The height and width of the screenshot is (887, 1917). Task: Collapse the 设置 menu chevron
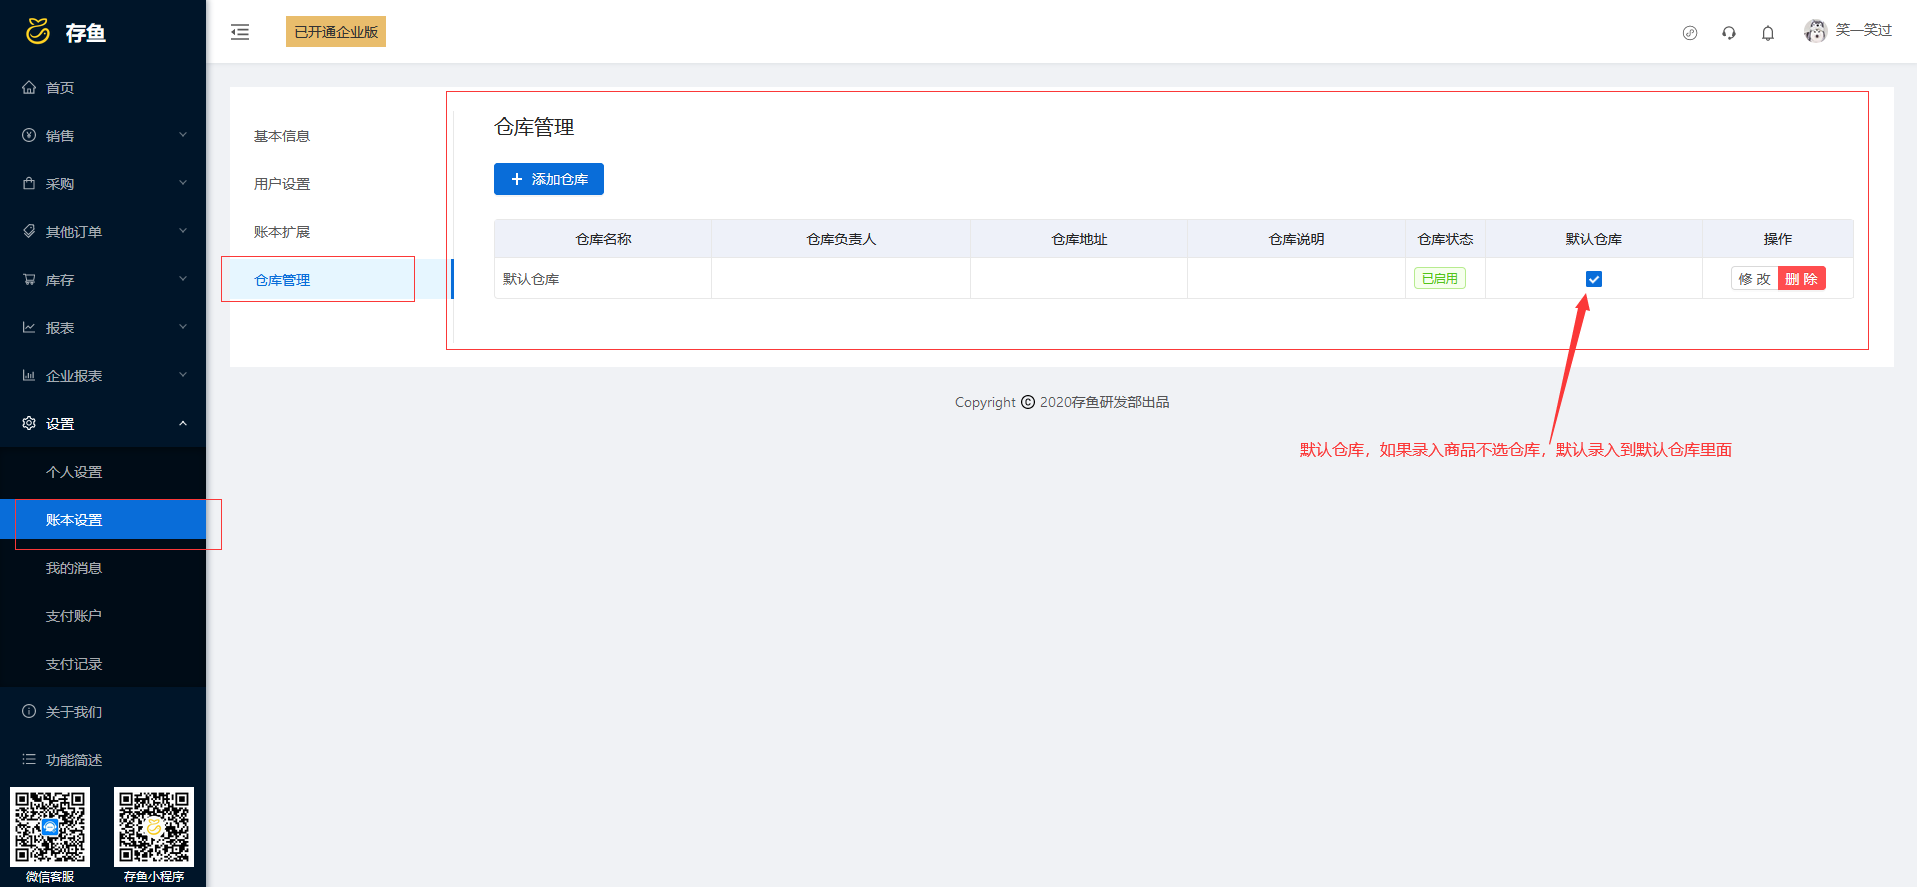pyautogui.click(x=183, y=423)
